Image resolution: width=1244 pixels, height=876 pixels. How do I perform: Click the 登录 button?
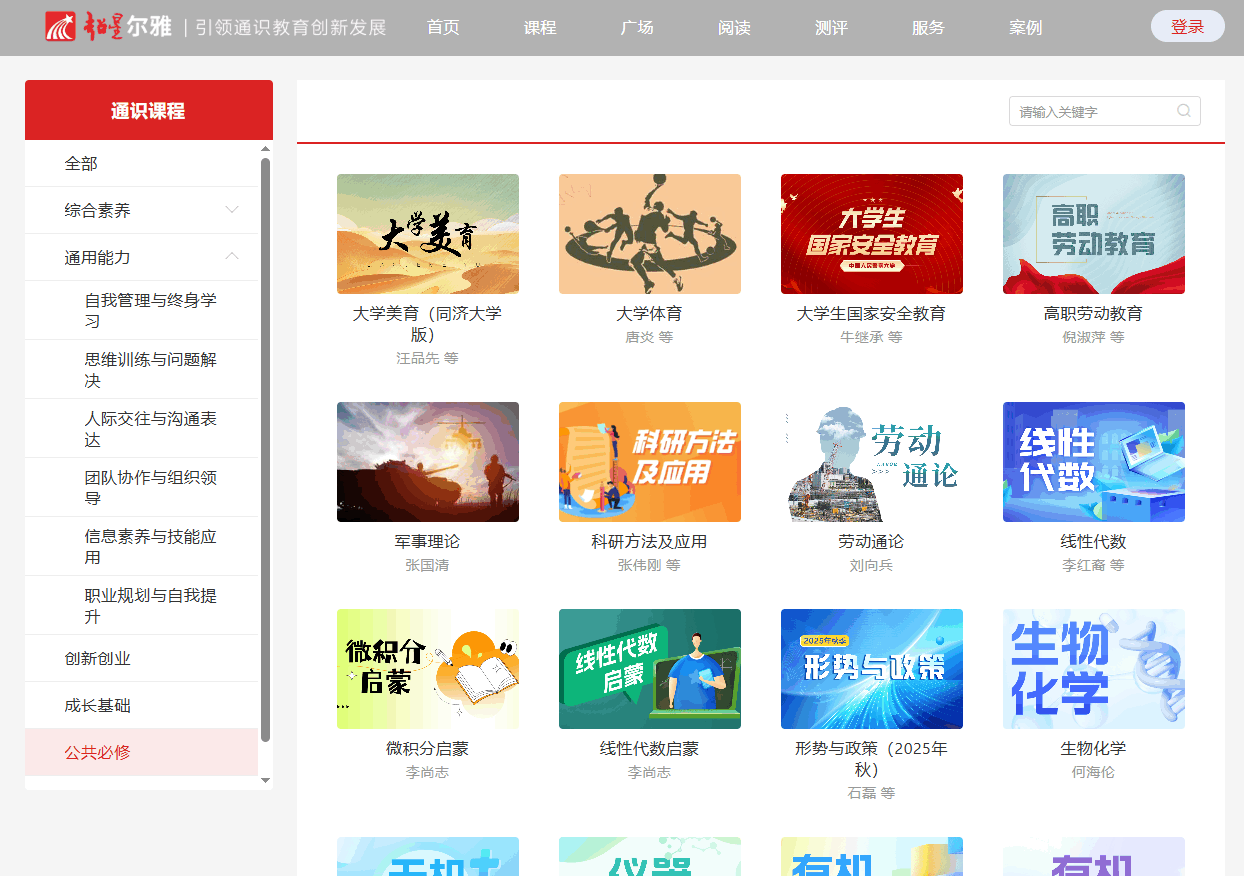coord(1187,27)
